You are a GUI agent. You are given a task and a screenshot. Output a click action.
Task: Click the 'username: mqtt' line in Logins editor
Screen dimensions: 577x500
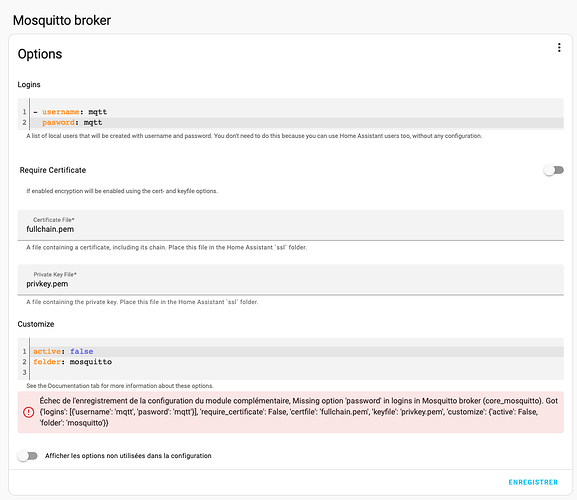[x=298, y=112]
